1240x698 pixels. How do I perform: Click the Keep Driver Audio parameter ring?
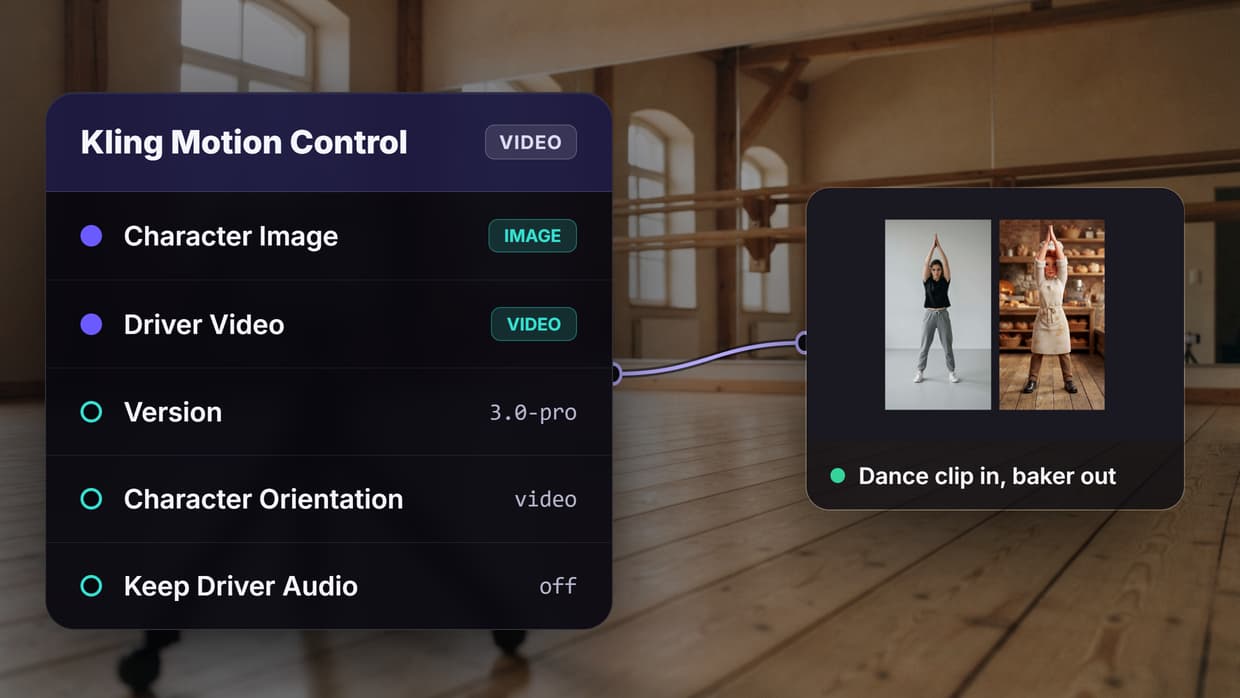tap(91, 586)
